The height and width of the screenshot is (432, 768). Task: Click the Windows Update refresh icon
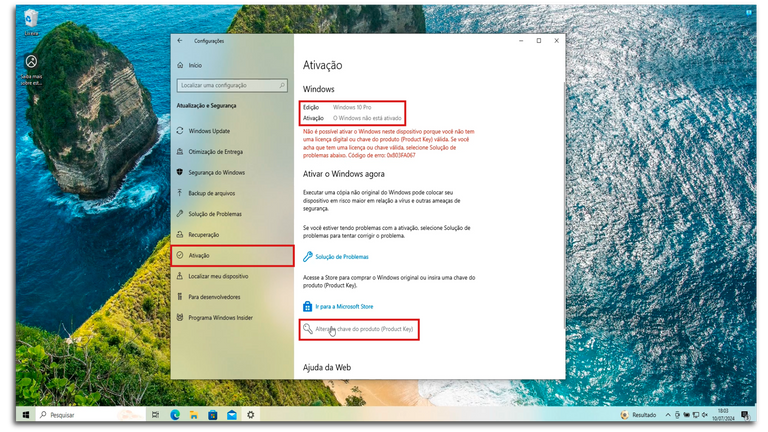point(180,131)
